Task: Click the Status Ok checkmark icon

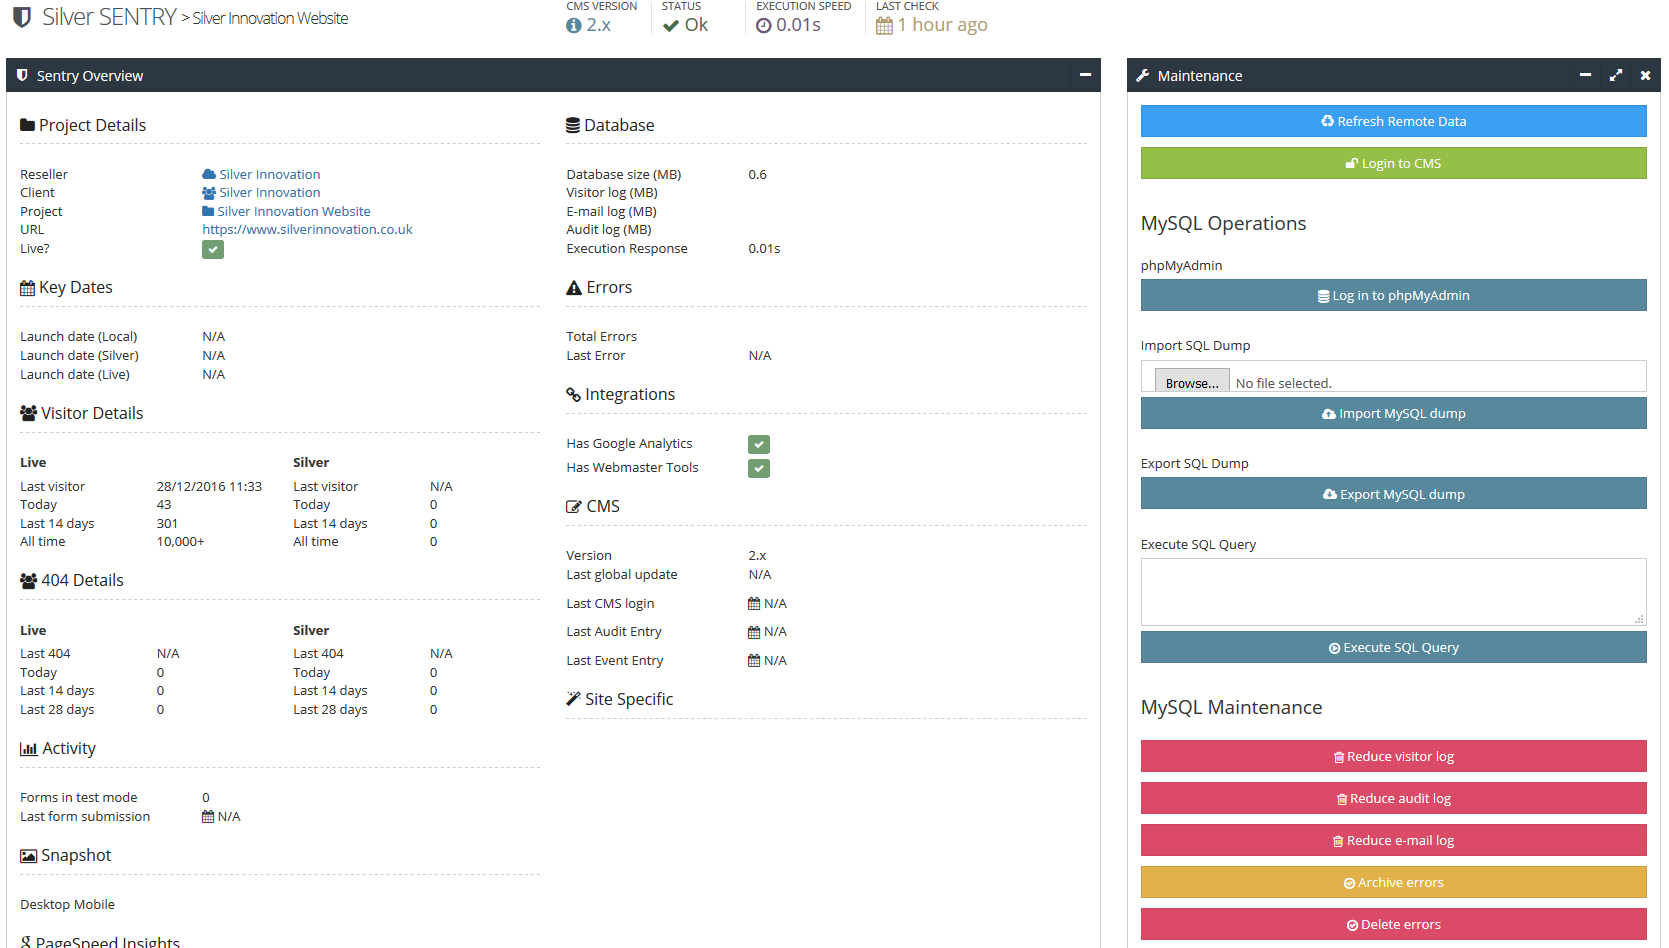Action: click(x=671, y=26)
